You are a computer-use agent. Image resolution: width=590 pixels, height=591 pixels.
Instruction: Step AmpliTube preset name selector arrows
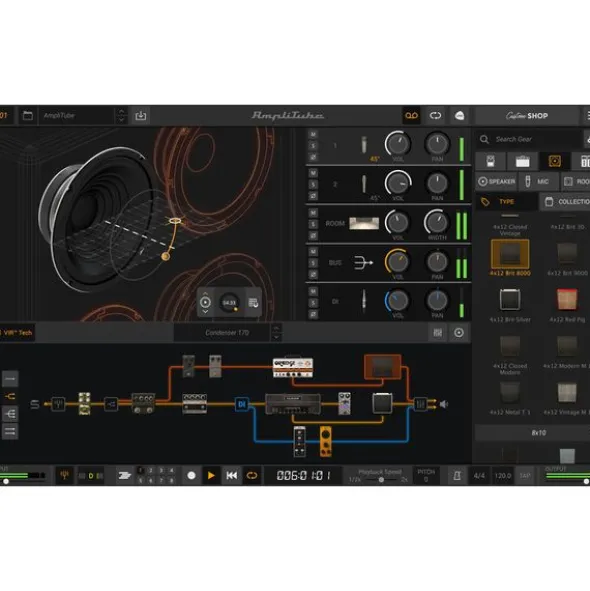tap(121, 116)
